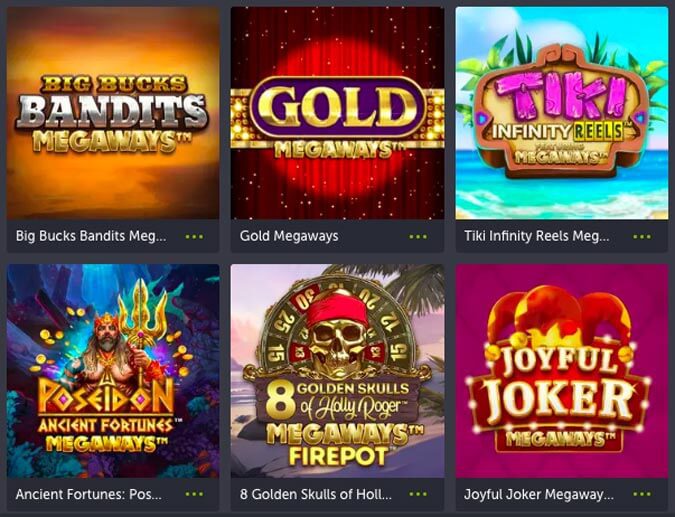Click the 'Joyful Joker Megaway...' title

[x=539, y=494]
